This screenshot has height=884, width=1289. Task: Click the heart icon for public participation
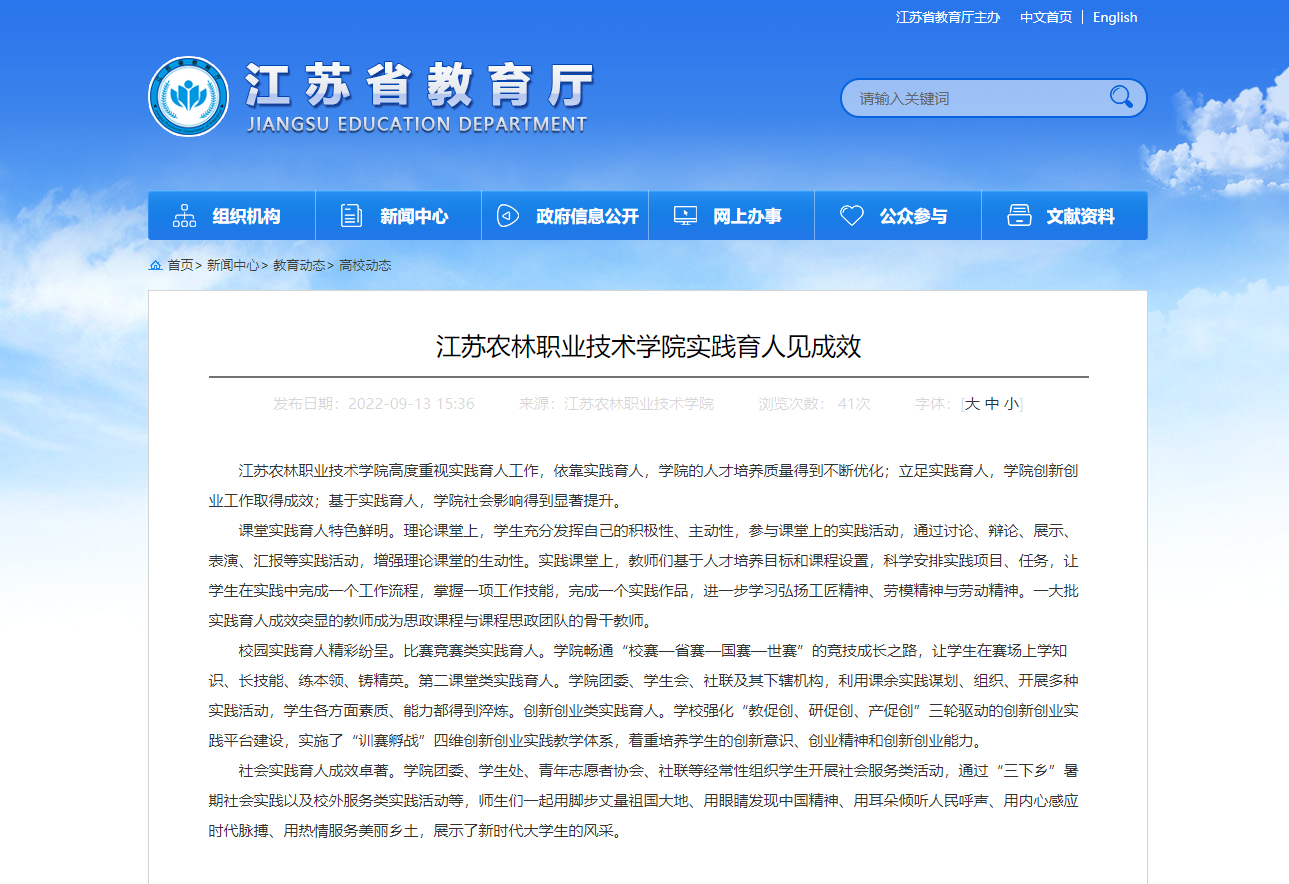[851, 216]
